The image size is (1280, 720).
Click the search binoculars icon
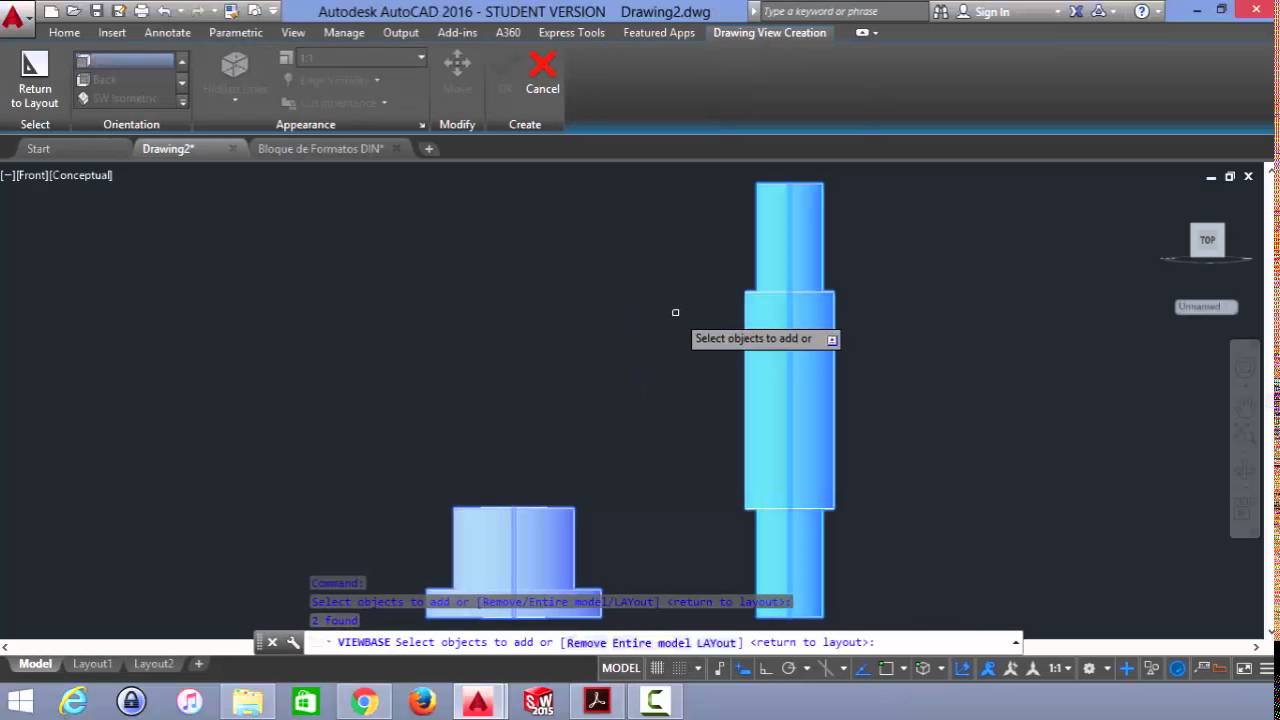pos(941,12)
